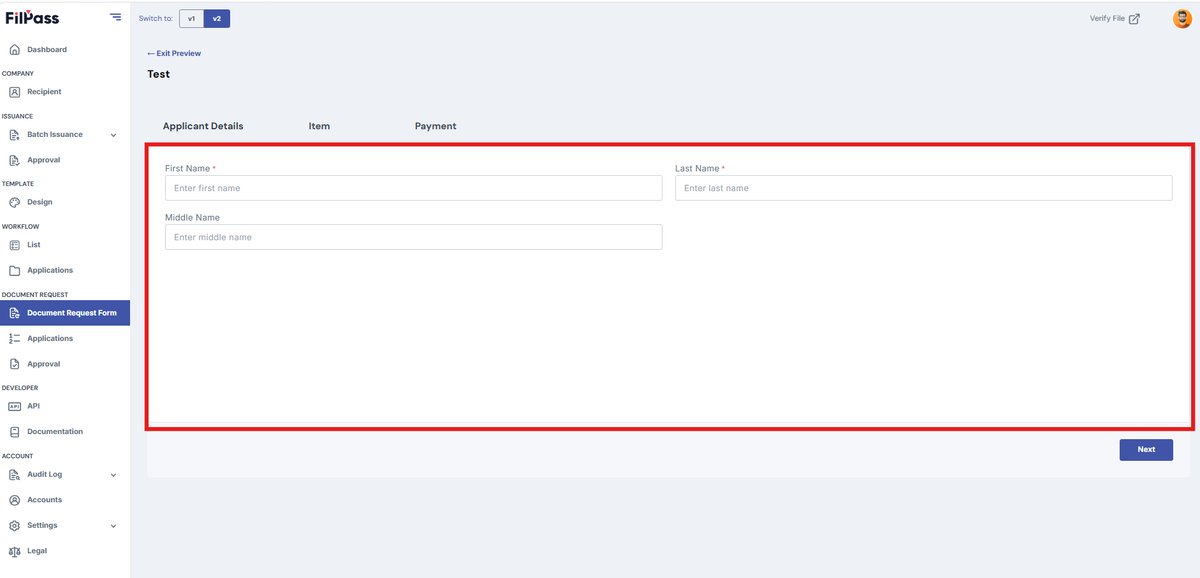Viewport: 1200px width, 578px height.
Task: Select Document Request Form menu item
Action: 65,313
